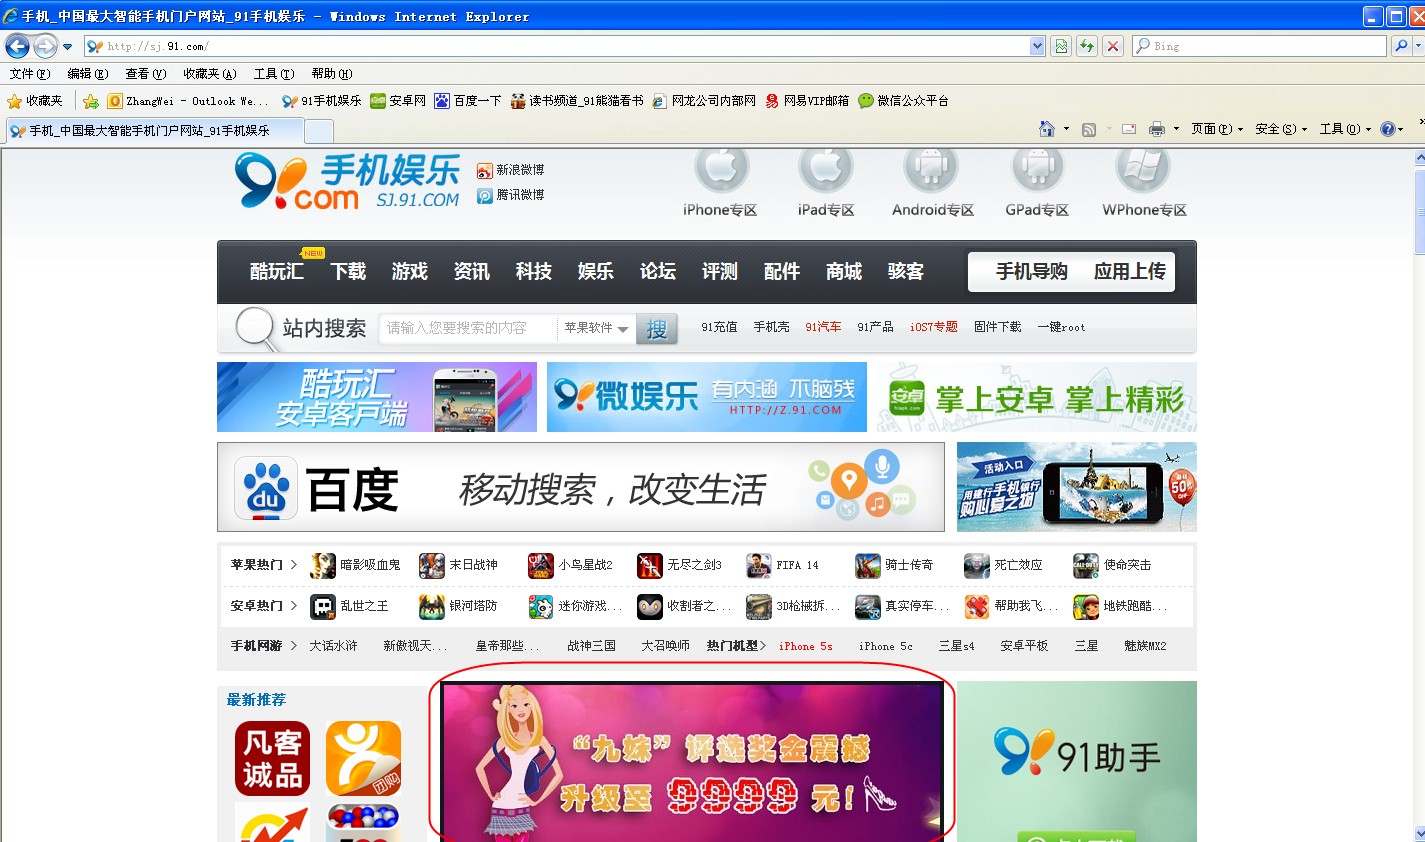Click the browser Forward button

coord(45,46)
